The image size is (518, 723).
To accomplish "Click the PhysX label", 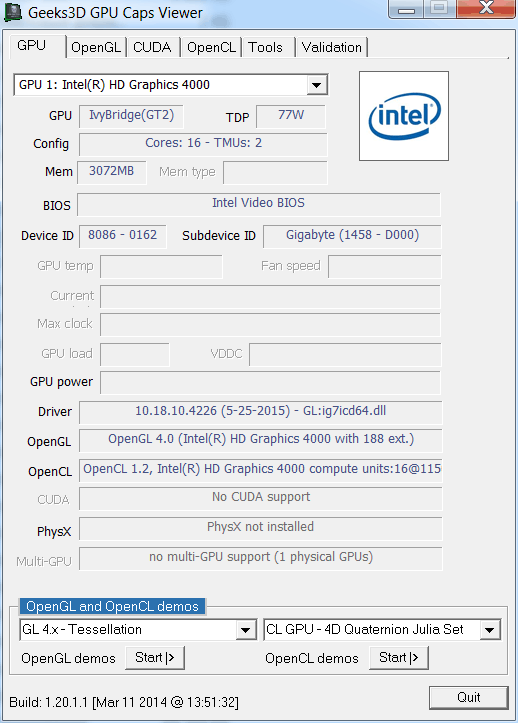I will coord(54,532).
